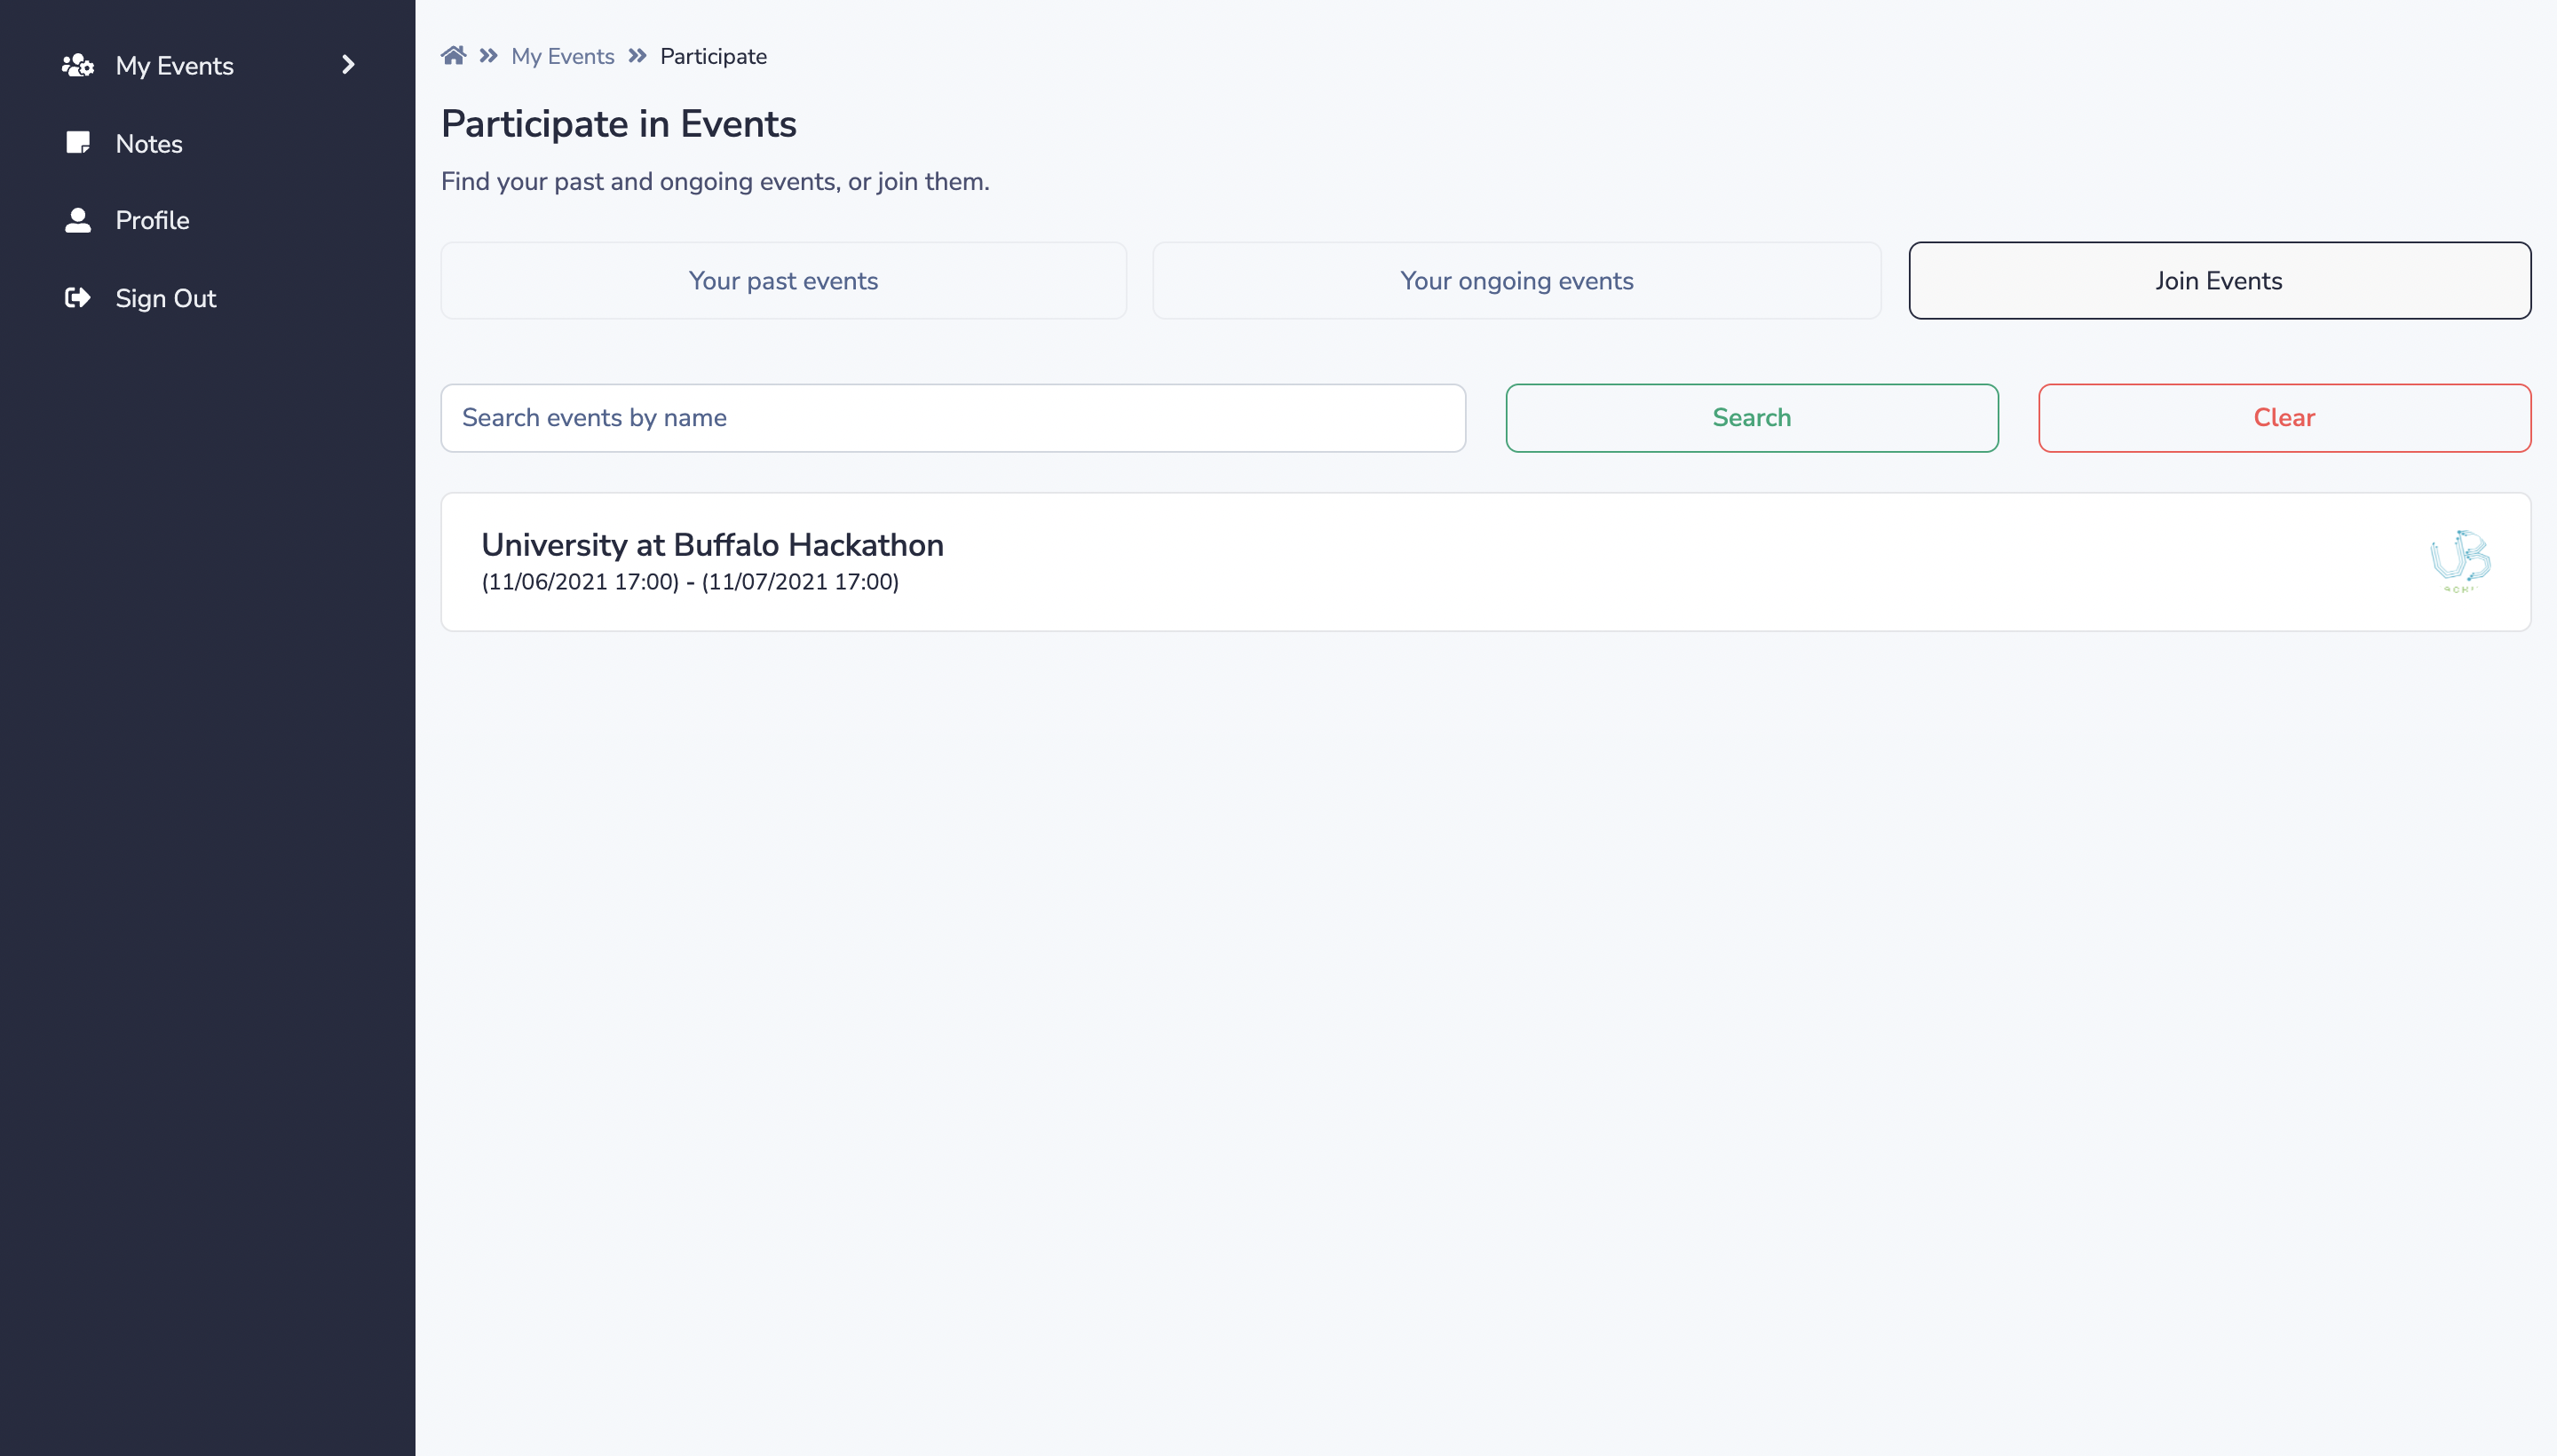Click the My Events sidebar icon

pyautogui.click(x=78, y=66)
